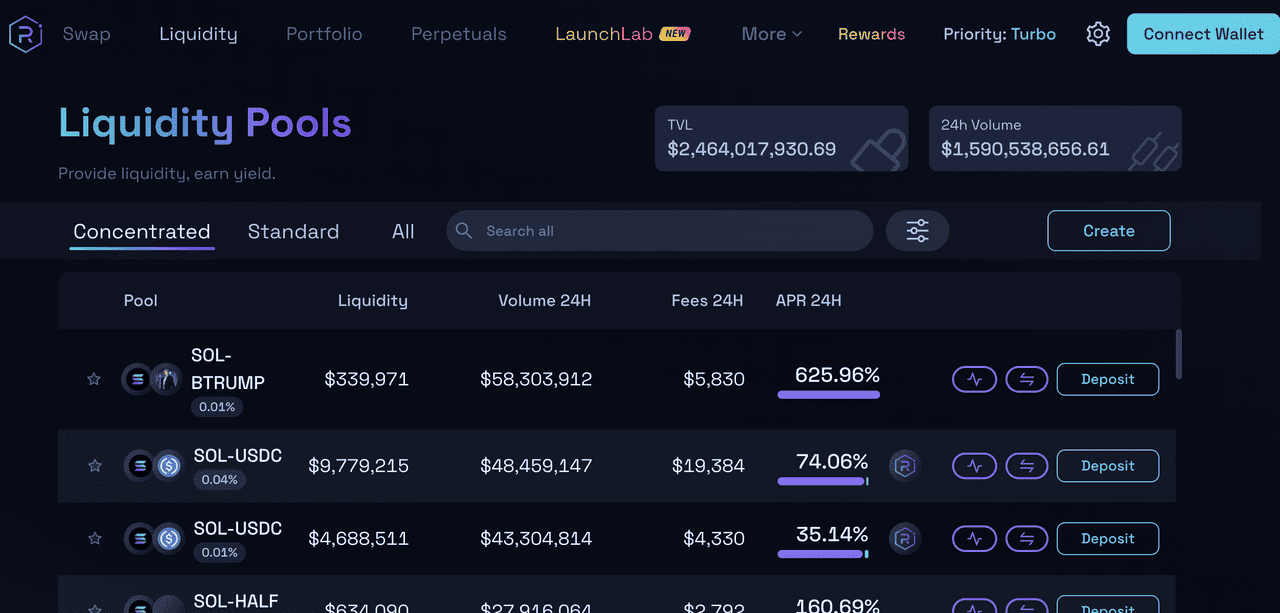
Task: Click the $9,779,215 liquidity value
Action: click(x=358, y=466)
